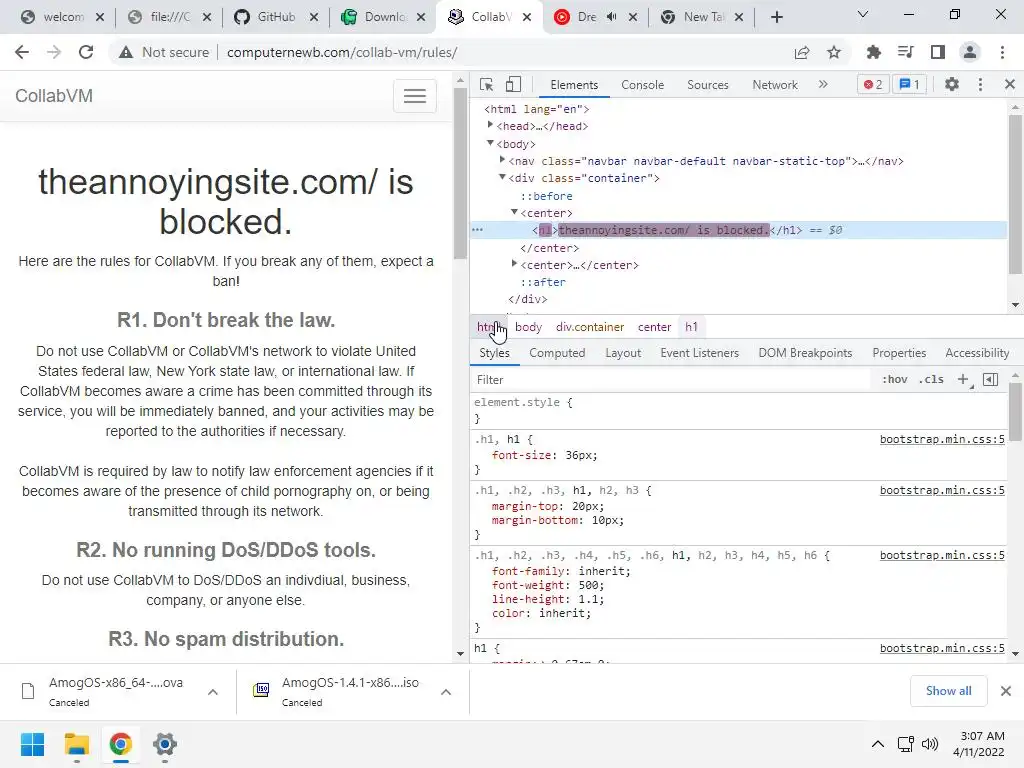Collapse the body node
Viewport: 1024px width, 768px height.
[x=490, y=143]
